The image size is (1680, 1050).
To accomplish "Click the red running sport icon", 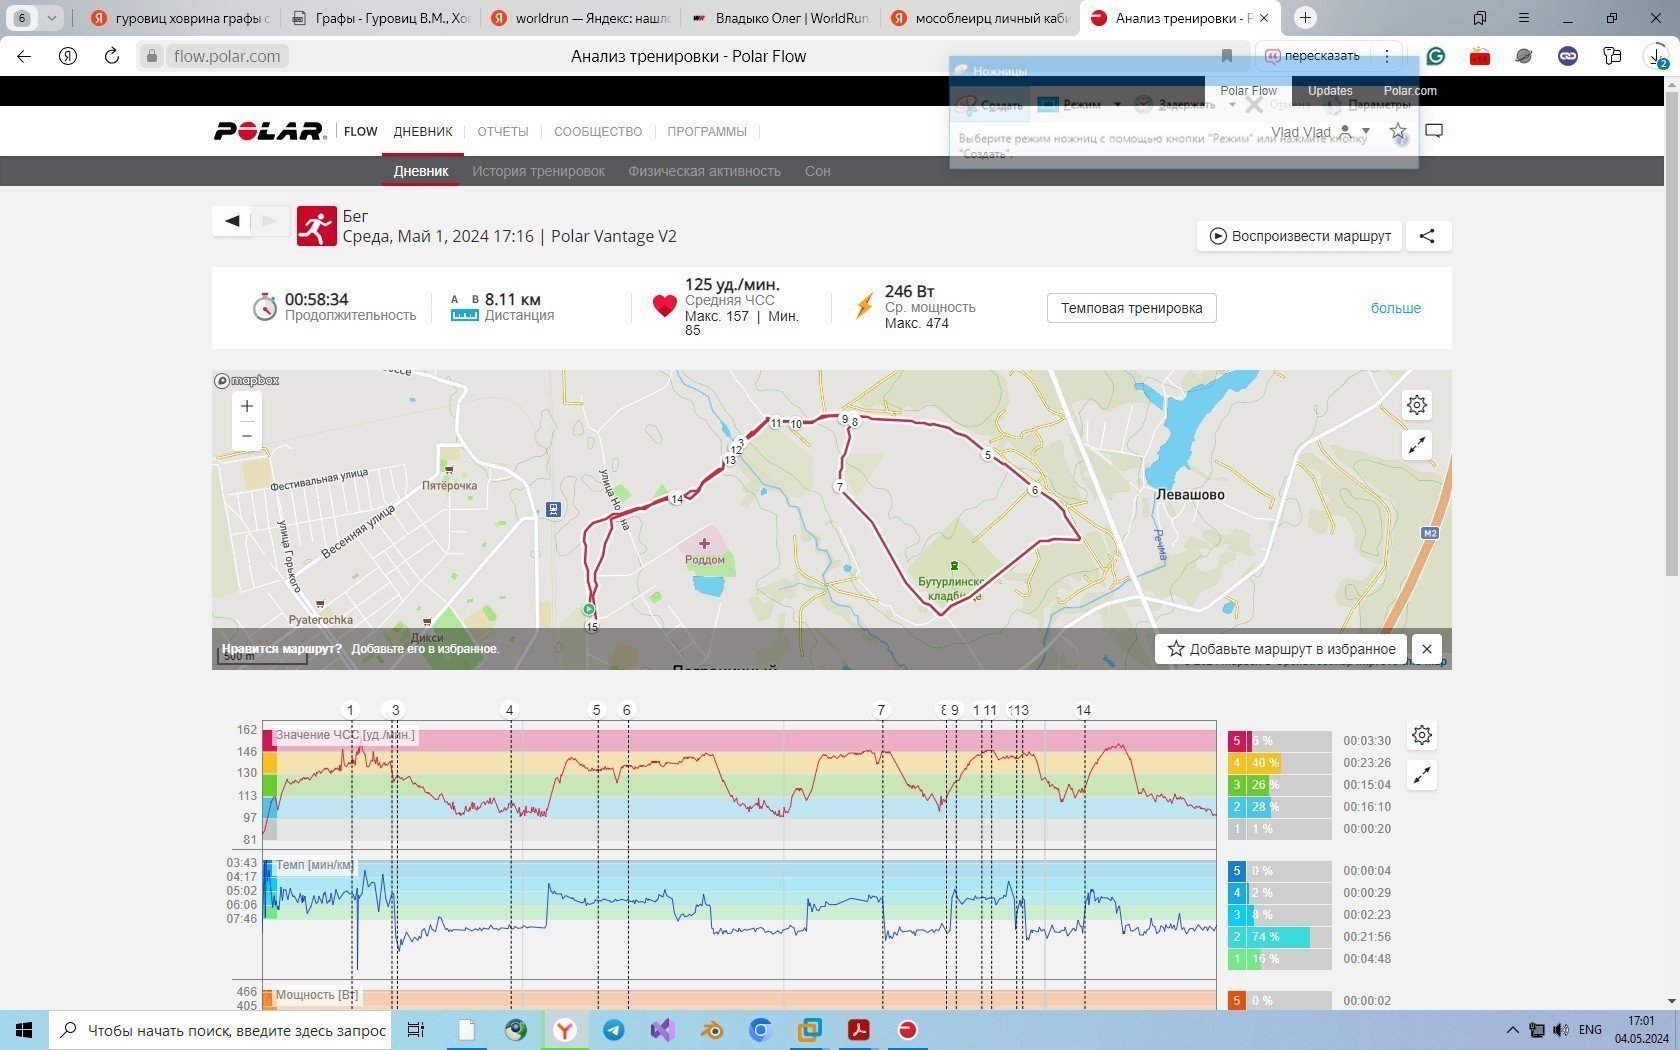I will [316, 226].
